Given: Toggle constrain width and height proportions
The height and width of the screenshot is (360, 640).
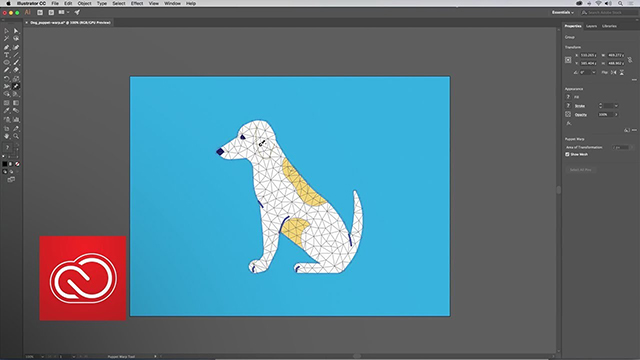Looking at the screenshot, I should [630, 60].
